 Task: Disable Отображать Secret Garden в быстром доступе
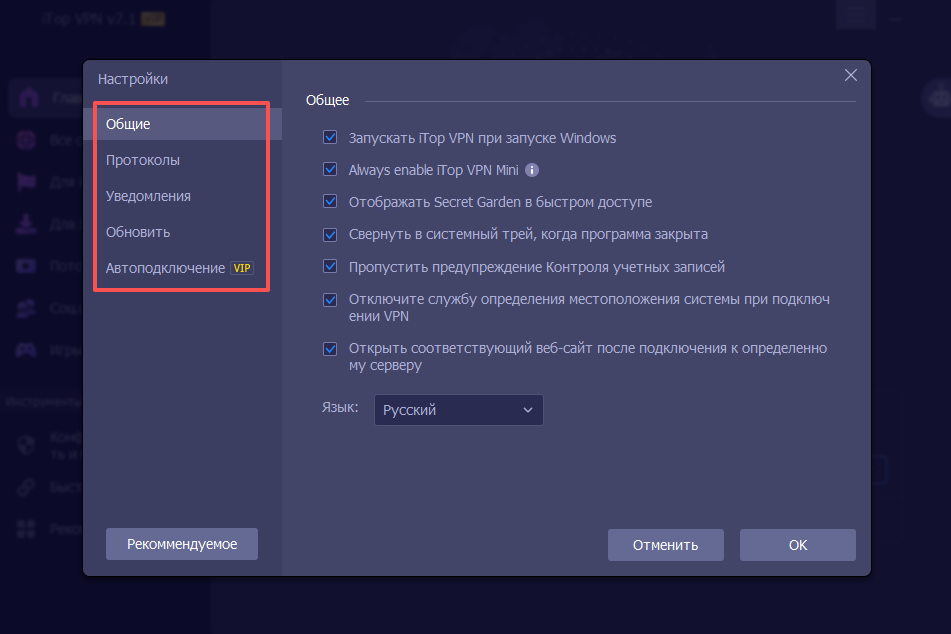(330, 202)
